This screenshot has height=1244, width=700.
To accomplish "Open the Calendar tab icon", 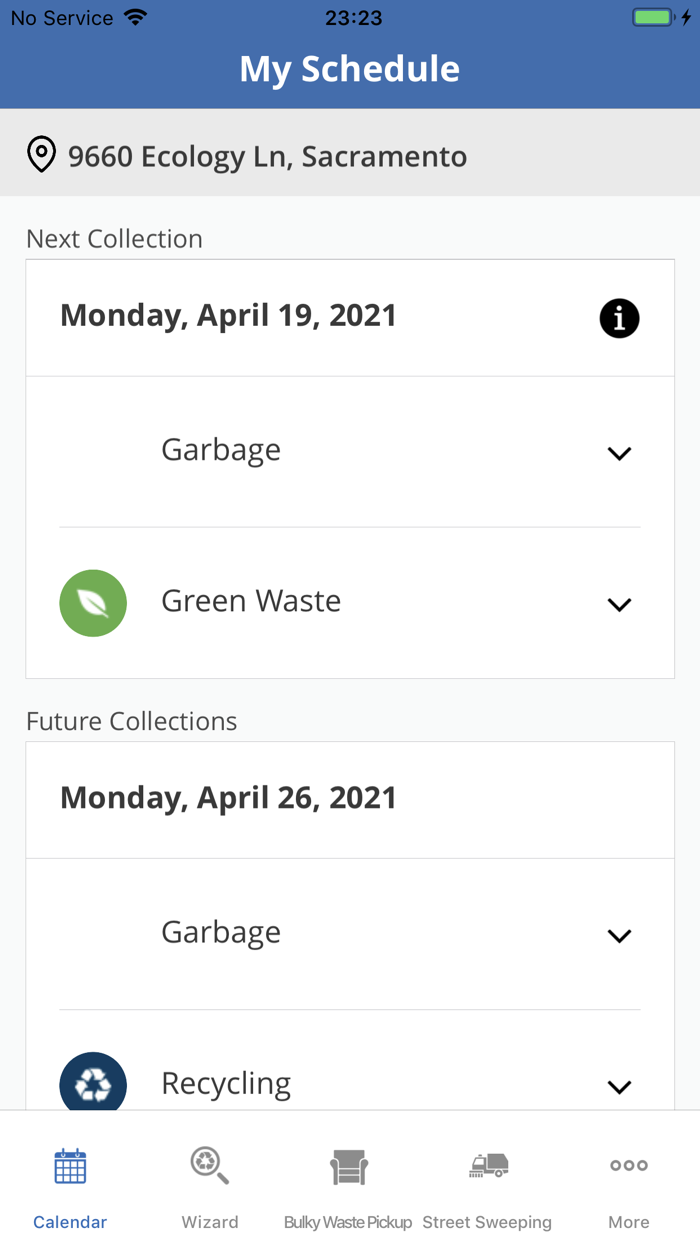I will pos(69,1165).
